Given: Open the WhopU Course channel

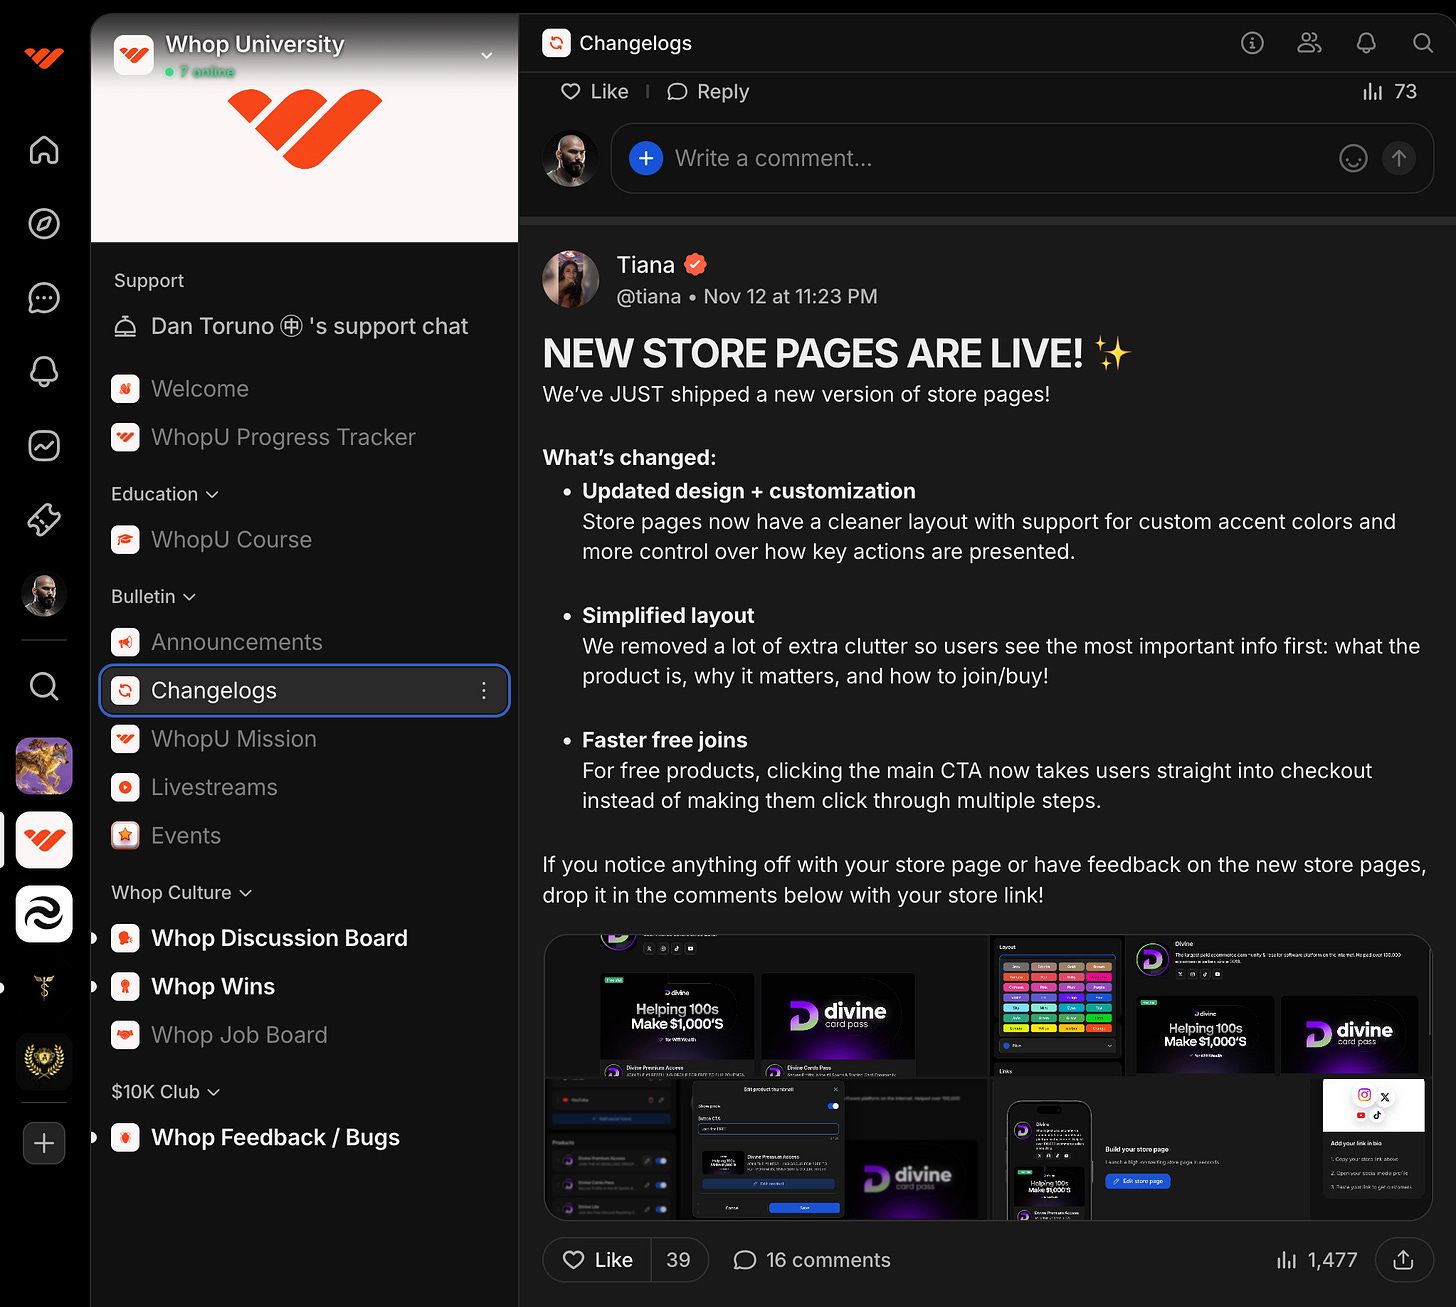Looking at the screenshot, I should pyautogui.click(x=304, y=539).
